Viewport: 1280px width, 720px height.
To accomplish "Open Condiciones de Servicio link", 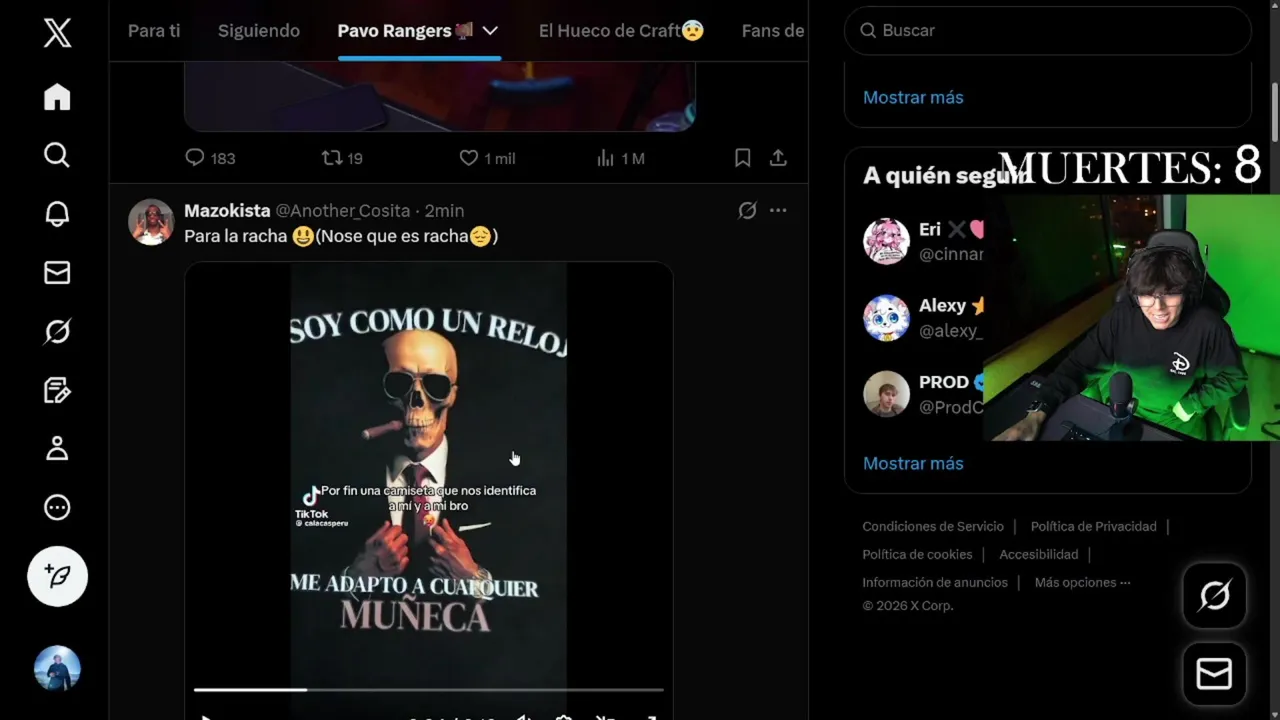I will tap(933, 526).
